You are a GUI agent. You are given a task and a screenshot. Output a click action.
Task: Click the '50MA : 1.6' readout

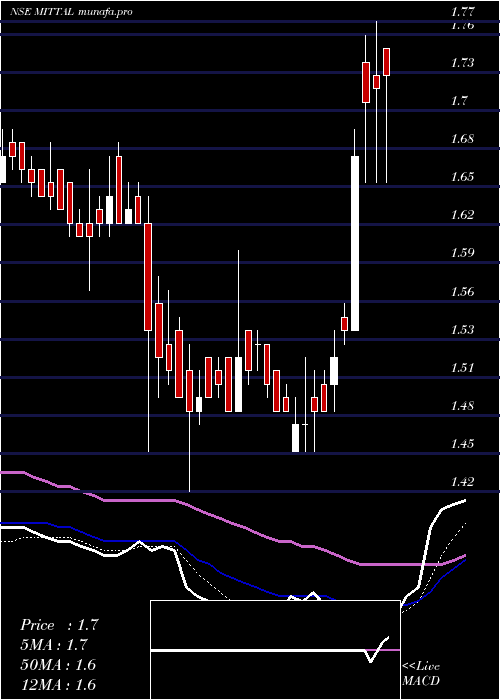click(58, 665)
